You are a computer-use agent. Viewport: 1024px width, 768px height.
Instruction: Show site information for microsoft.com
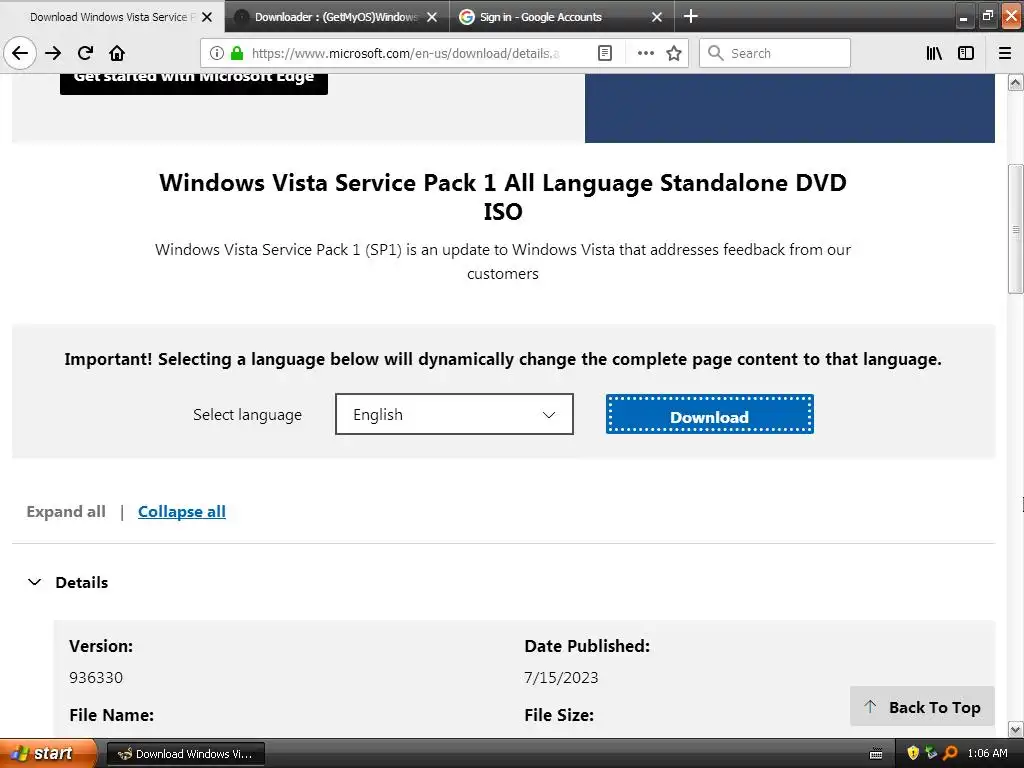click(217, 53)
